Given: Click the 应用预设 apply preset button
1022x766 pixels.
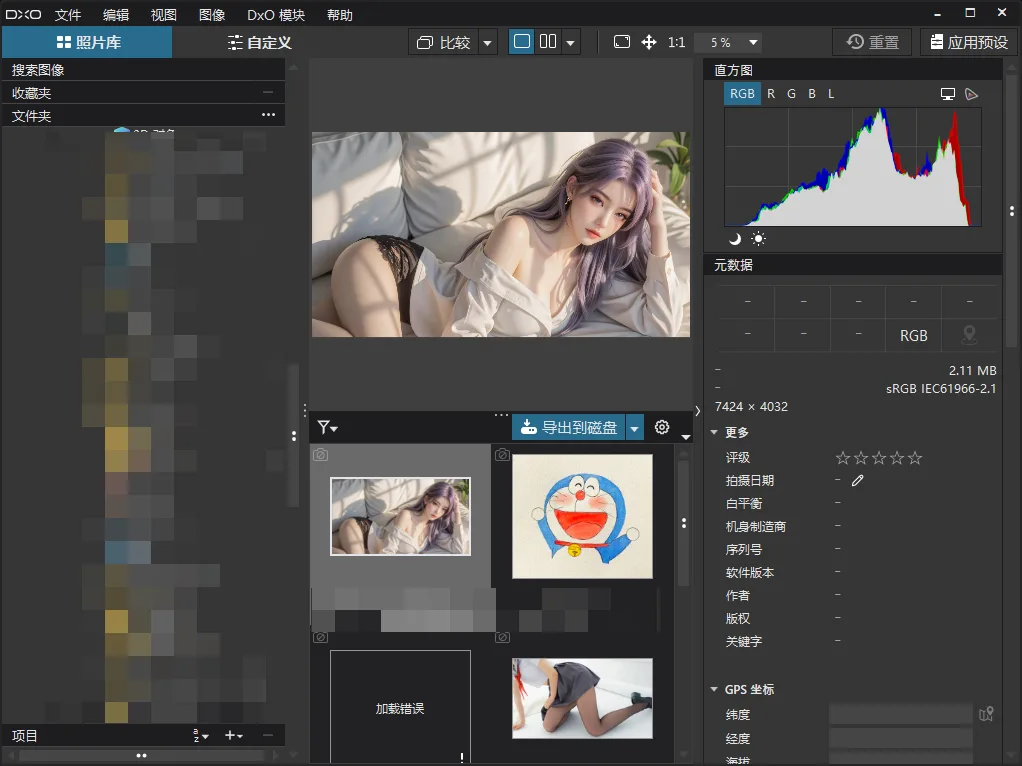Looking at the screenshot, I should (x=969, y=42).
